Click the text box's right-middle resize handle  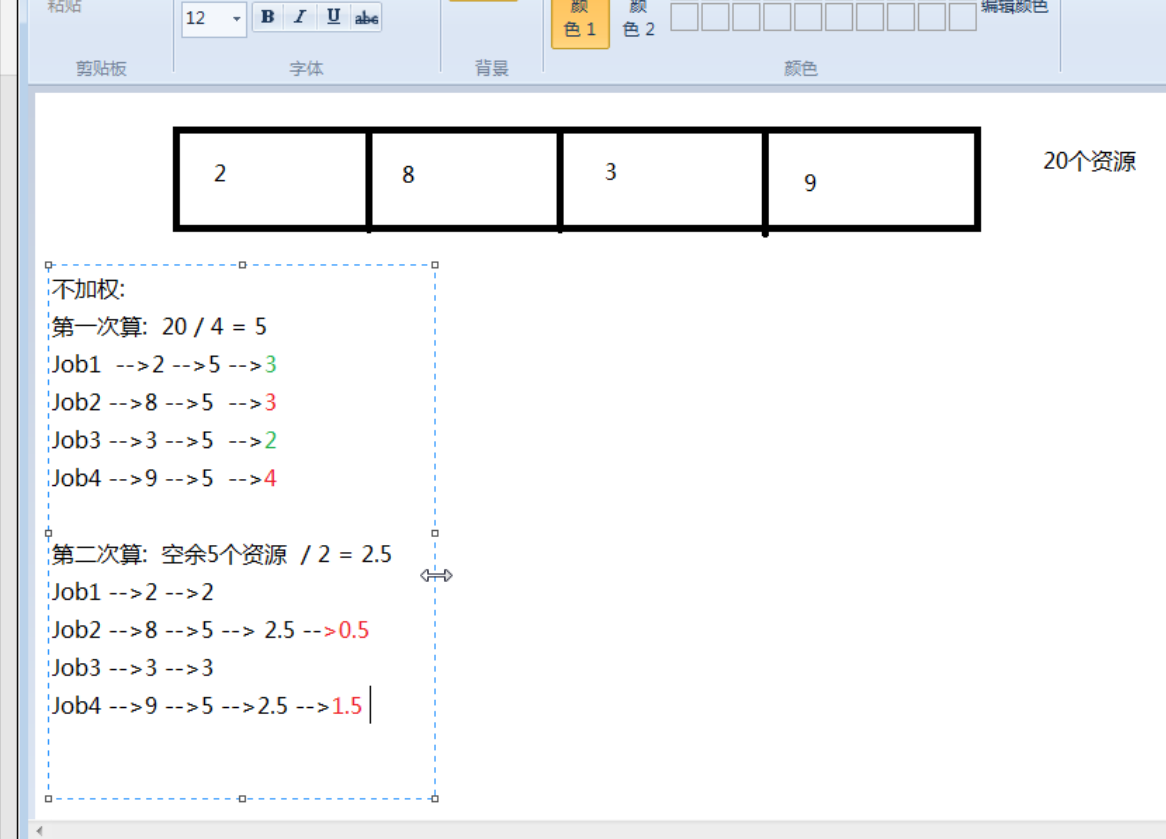[435, 533]
